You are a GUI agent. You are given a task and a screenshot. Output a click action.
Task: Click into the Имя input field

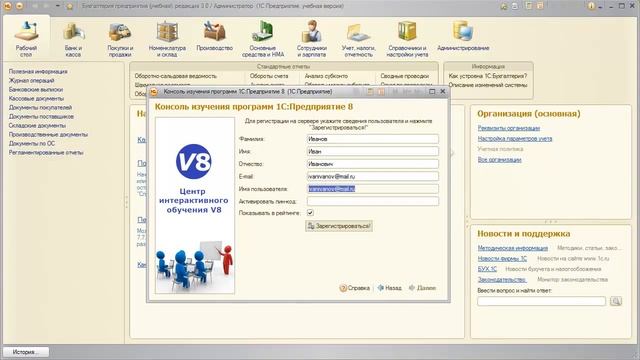[x=373, y=151]
